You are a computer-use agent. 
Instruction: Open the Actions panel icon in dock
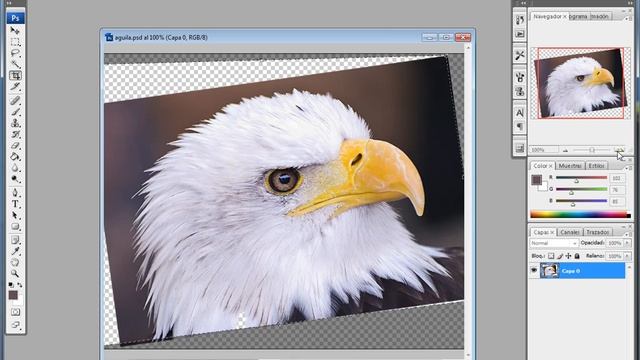[x=520, y=34]
